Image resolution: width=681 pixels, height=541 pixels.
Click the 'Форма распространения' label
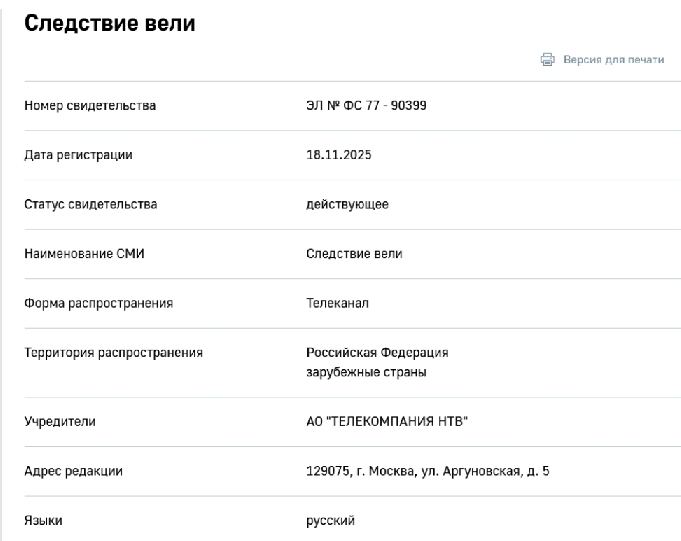click(99, 303)
